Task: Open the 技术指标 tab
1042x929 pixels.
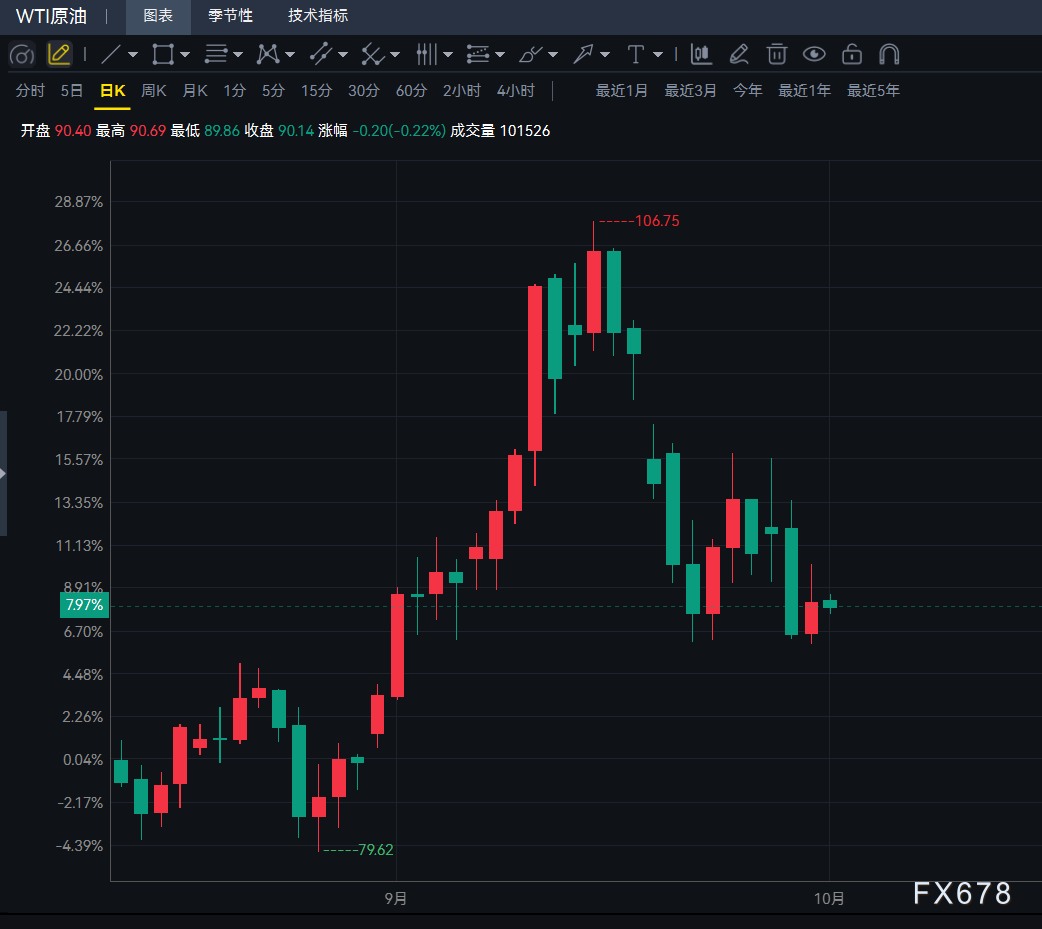Action: [x=318, y=16]
